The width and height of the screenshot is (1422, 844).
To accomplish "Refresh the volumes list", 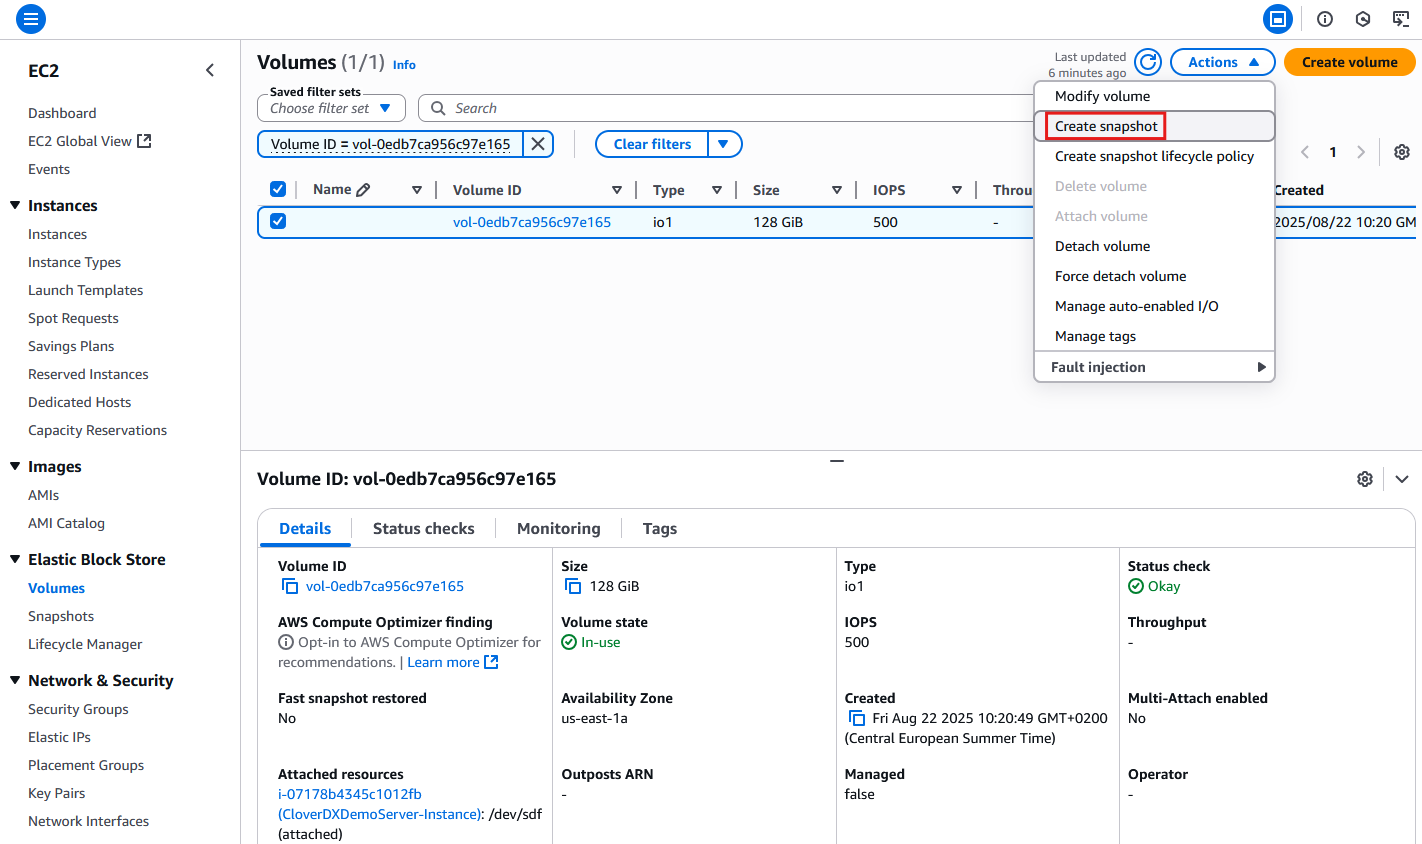I will click(1147, 61).
